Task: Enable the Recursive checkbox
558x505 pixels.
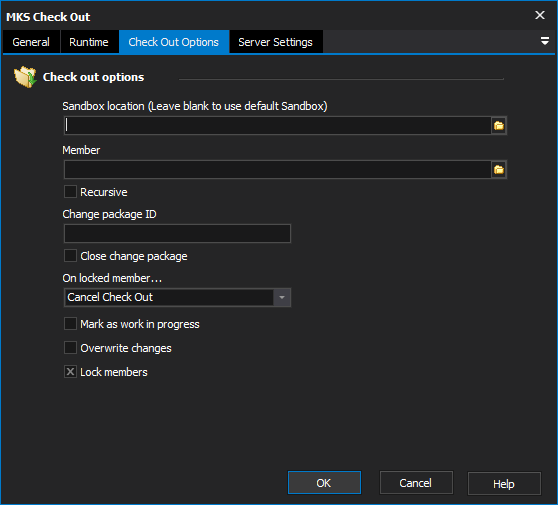Action: (70, 191)
